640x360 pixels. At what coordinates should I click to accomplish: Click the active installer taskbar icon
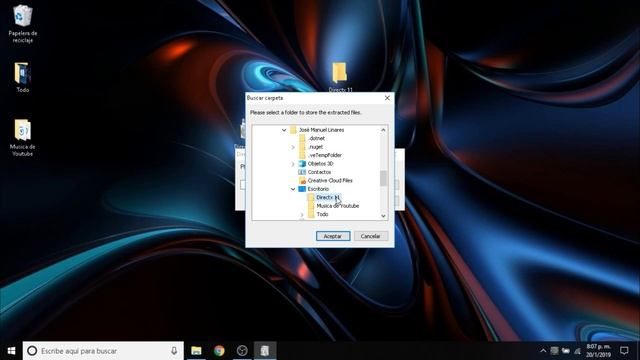(x=265, y=351)
